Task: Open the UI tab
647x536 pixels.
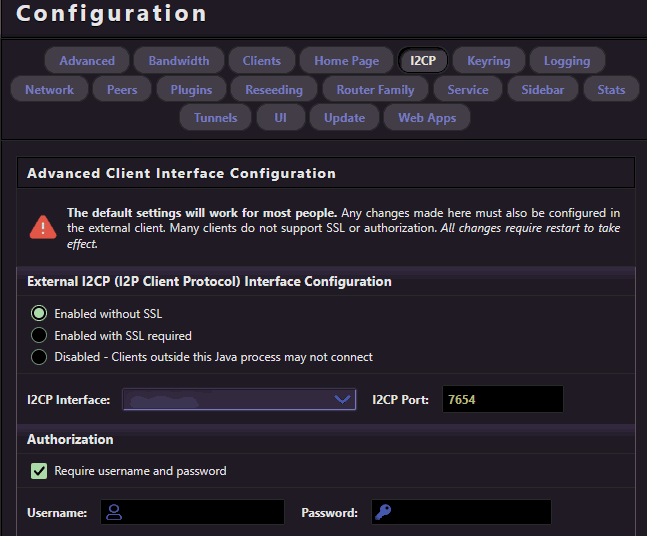Action: [x=281, y=118]
